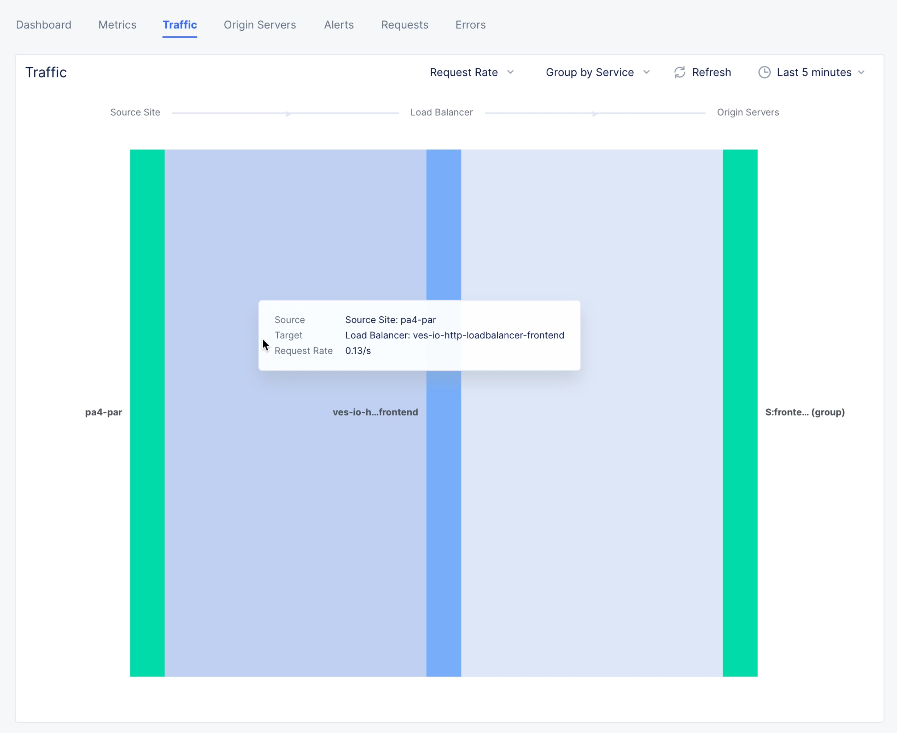Switch to the Requests tab
897x733 pixels.
(x=404, y=25)
